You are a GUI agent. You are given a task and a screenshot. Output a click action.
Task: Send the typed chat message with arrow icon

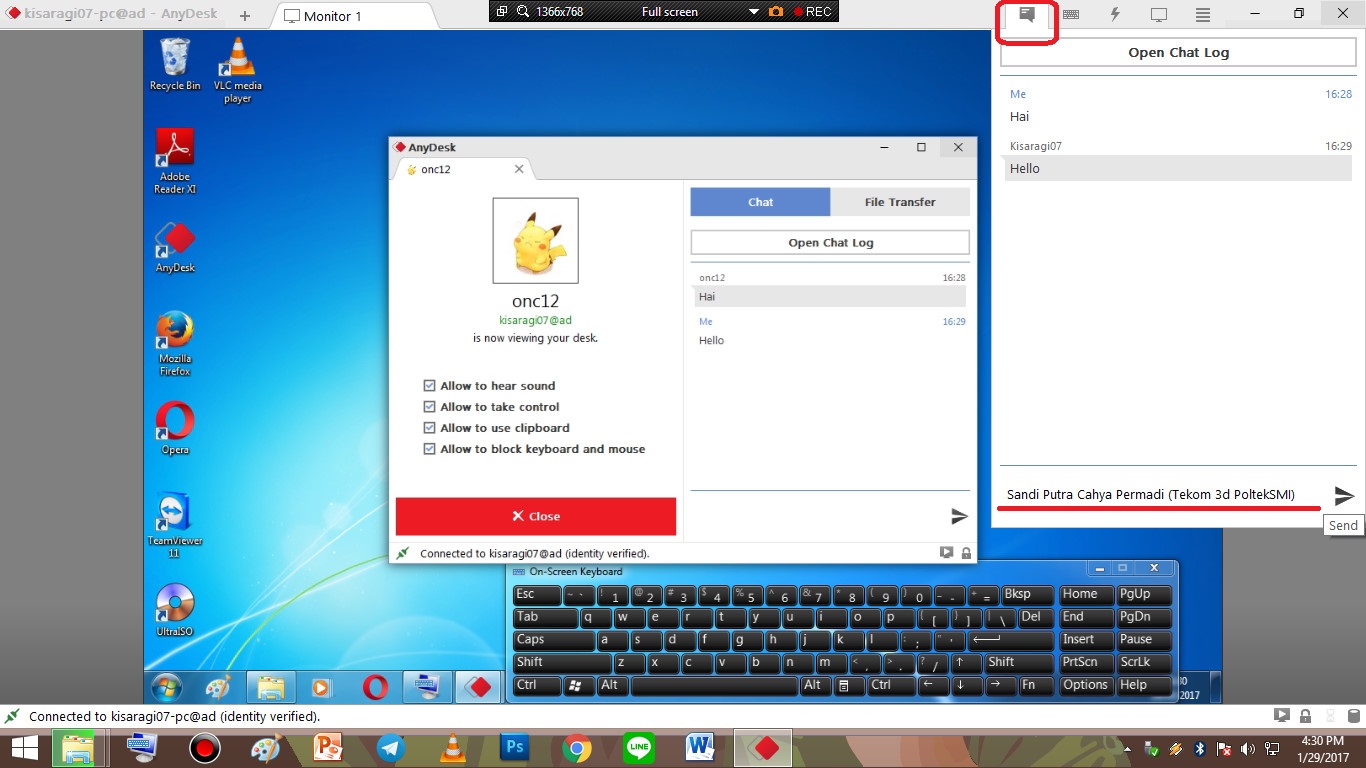1344,496
